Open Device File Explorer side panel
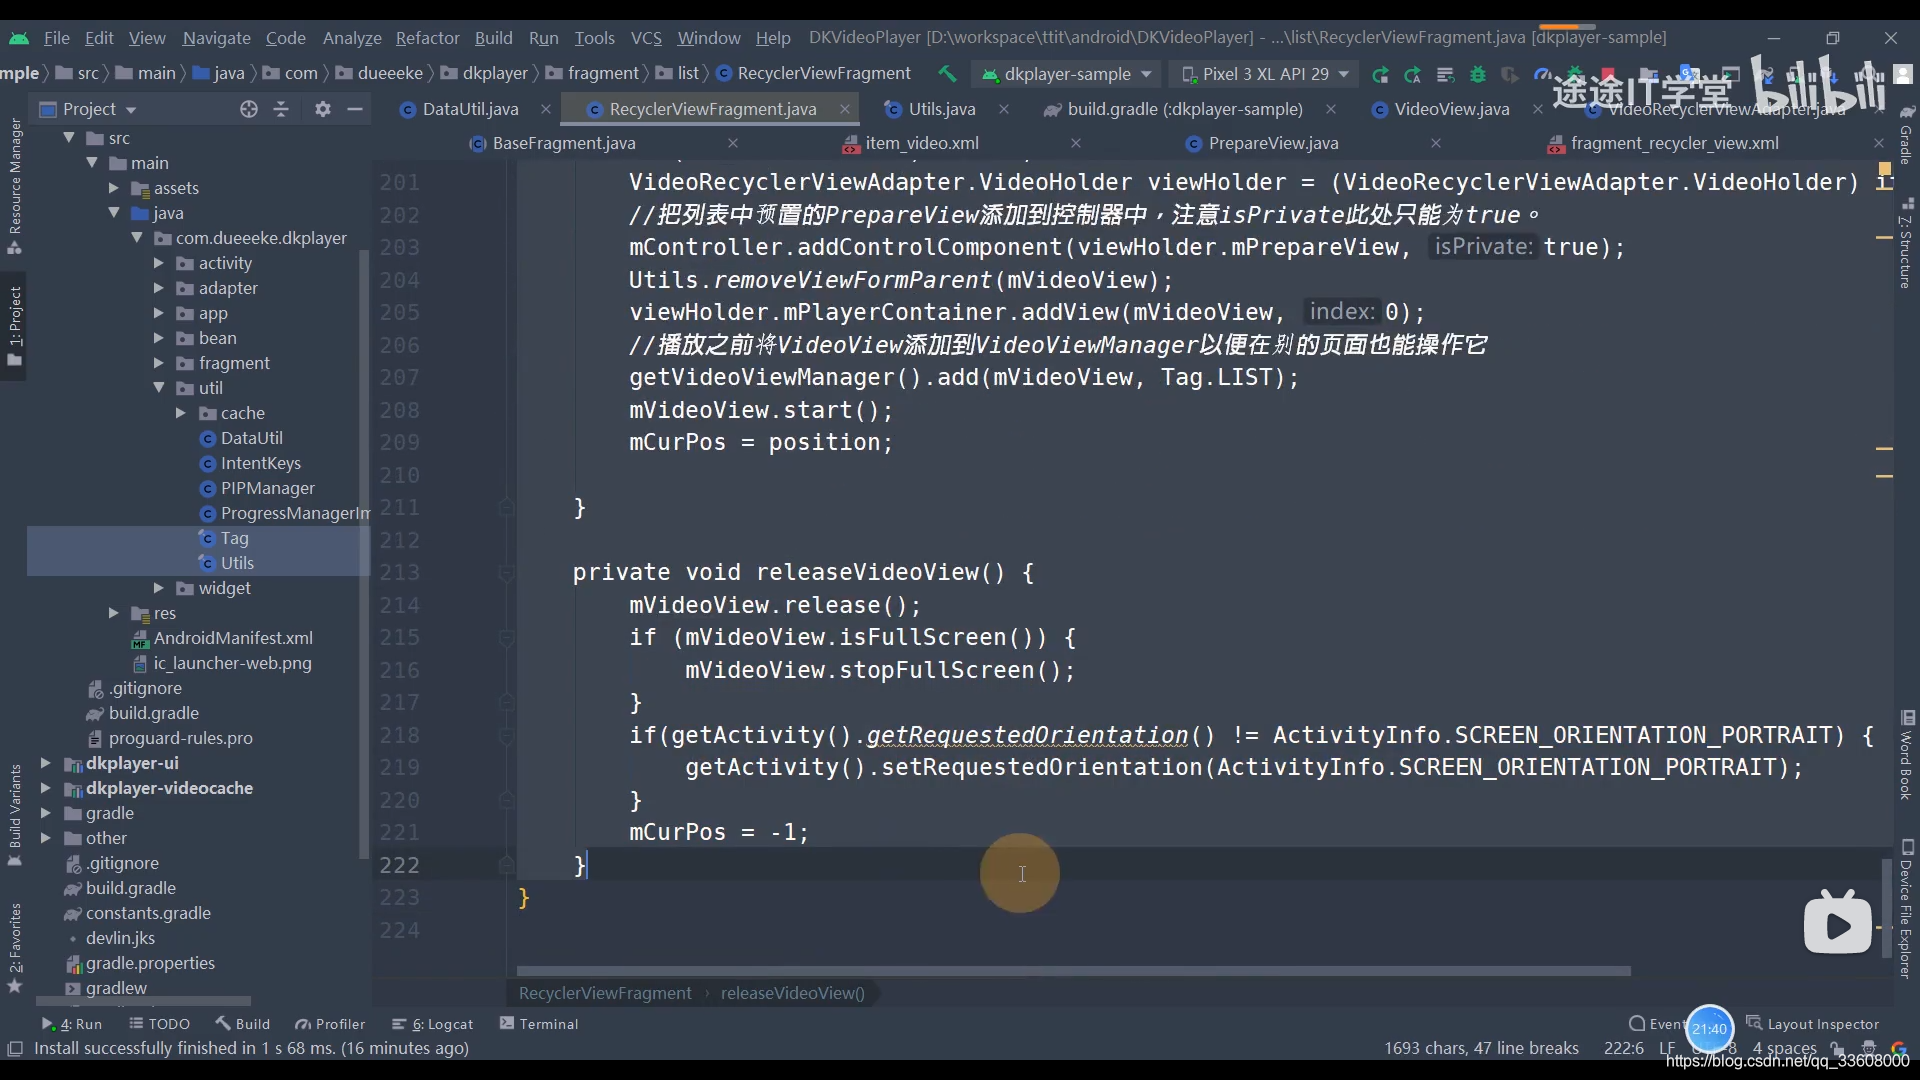 [x=1906, y=909]
